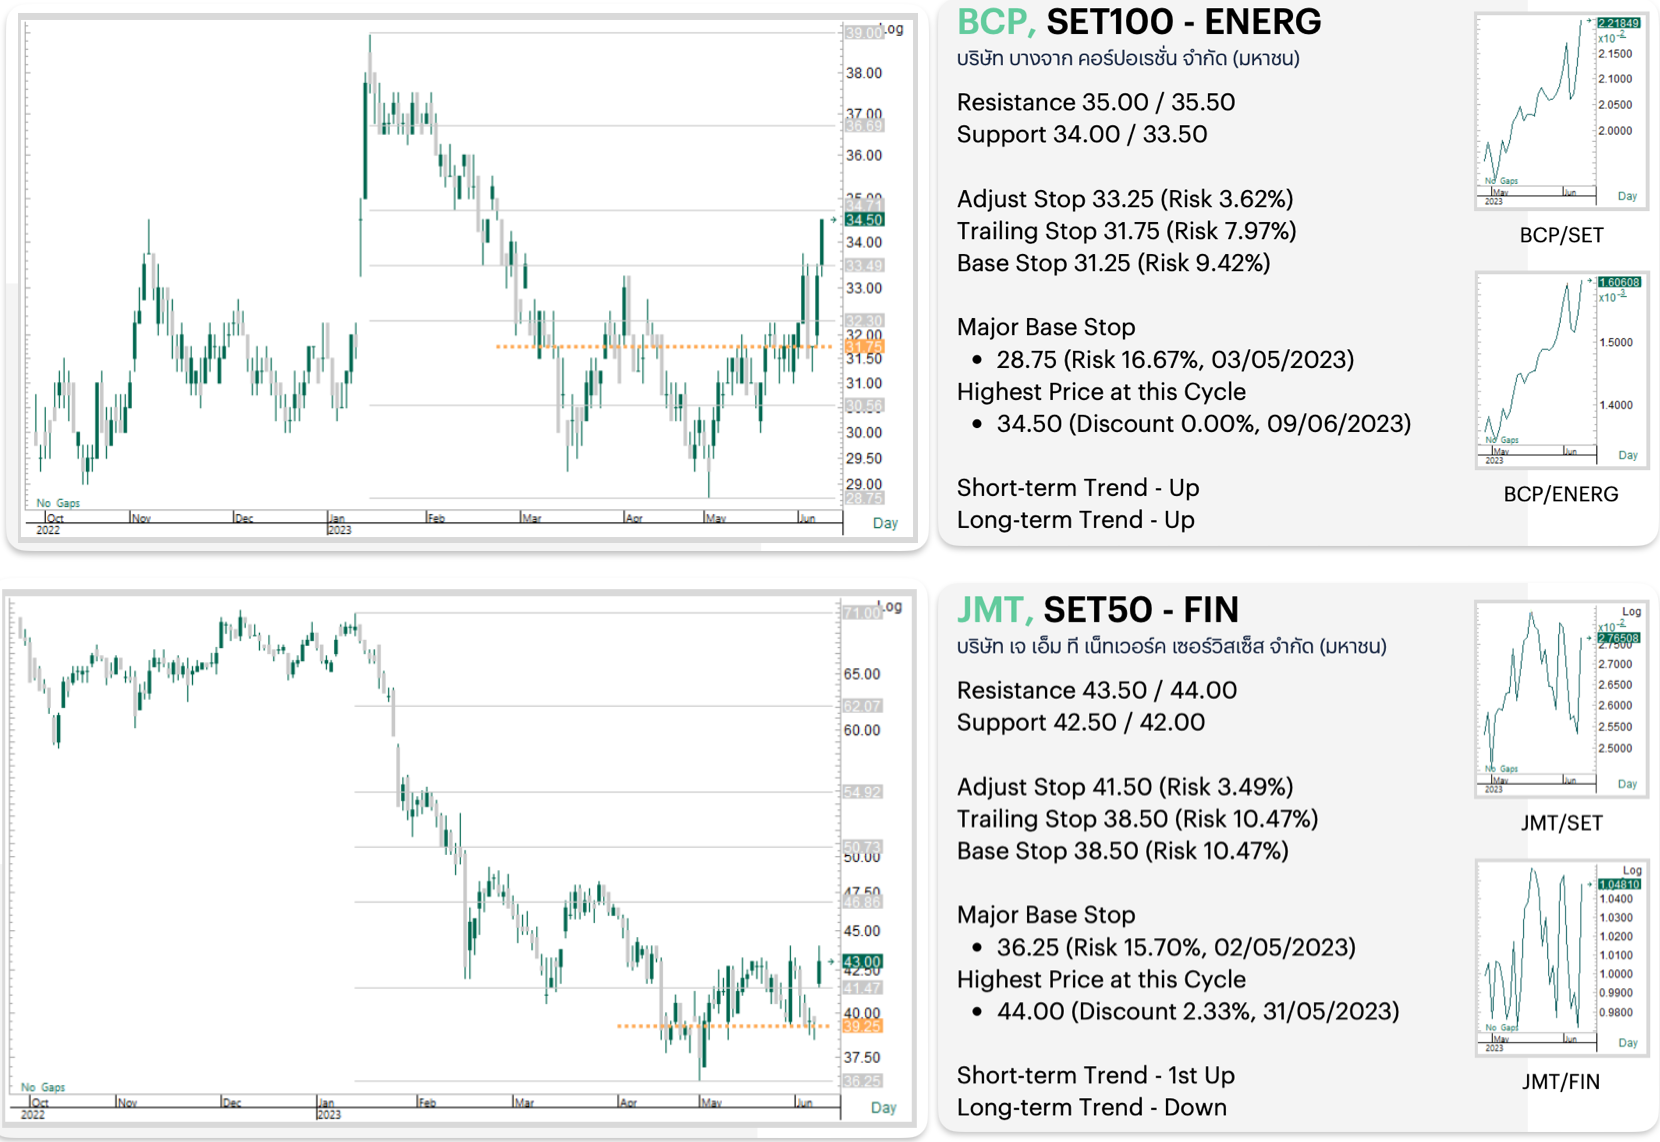Click the green 34.50 price tag on BCP chart
Screen dimensions: 1660x1142
(x=864, y=220)
